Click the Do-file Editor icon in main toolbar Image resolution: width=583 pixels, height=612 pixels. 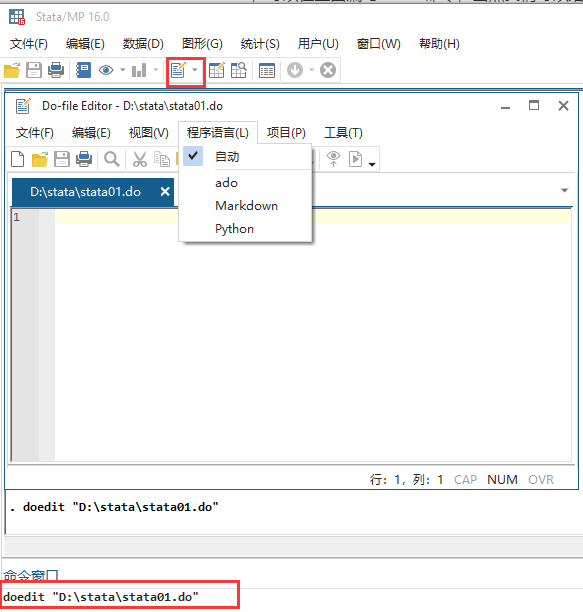[x=178, y=70]
